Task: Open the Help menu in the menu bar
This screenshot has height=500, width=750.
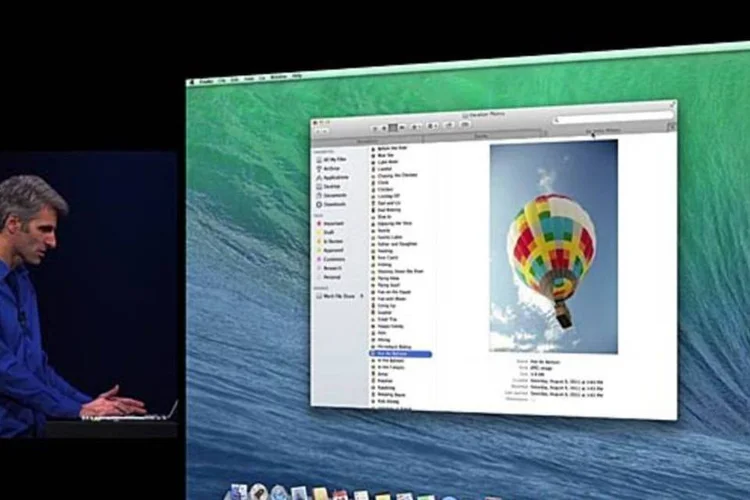Action: (x=297, y=76)
